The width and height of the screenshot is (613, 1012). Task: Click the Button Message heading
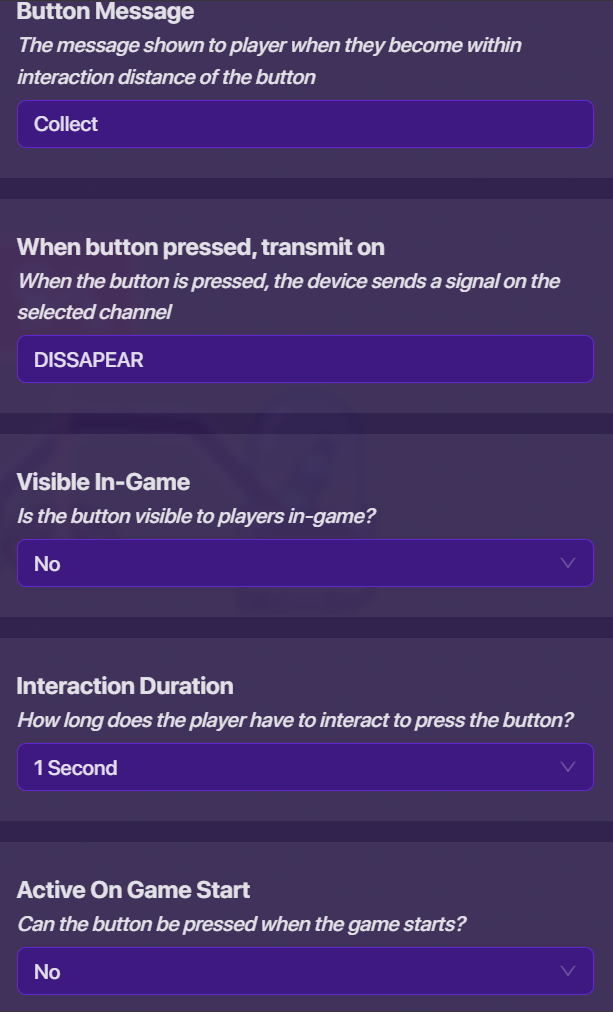tap(105, 13)
